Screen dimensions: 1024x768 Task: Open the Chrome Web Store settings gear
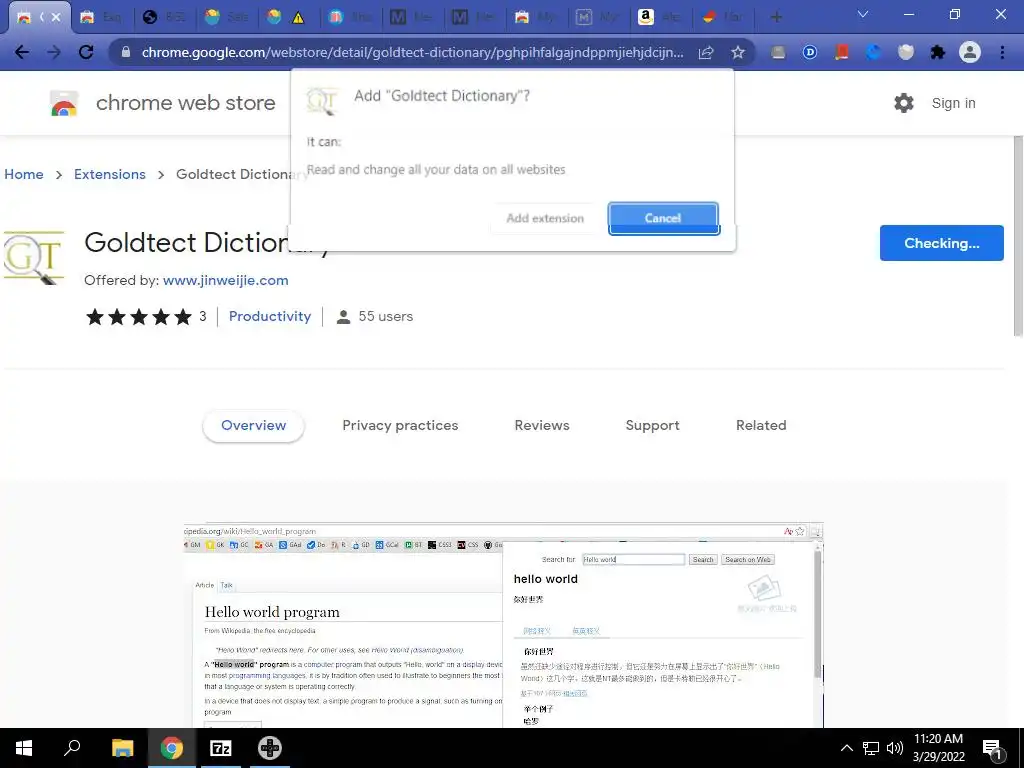click(904, 103)
